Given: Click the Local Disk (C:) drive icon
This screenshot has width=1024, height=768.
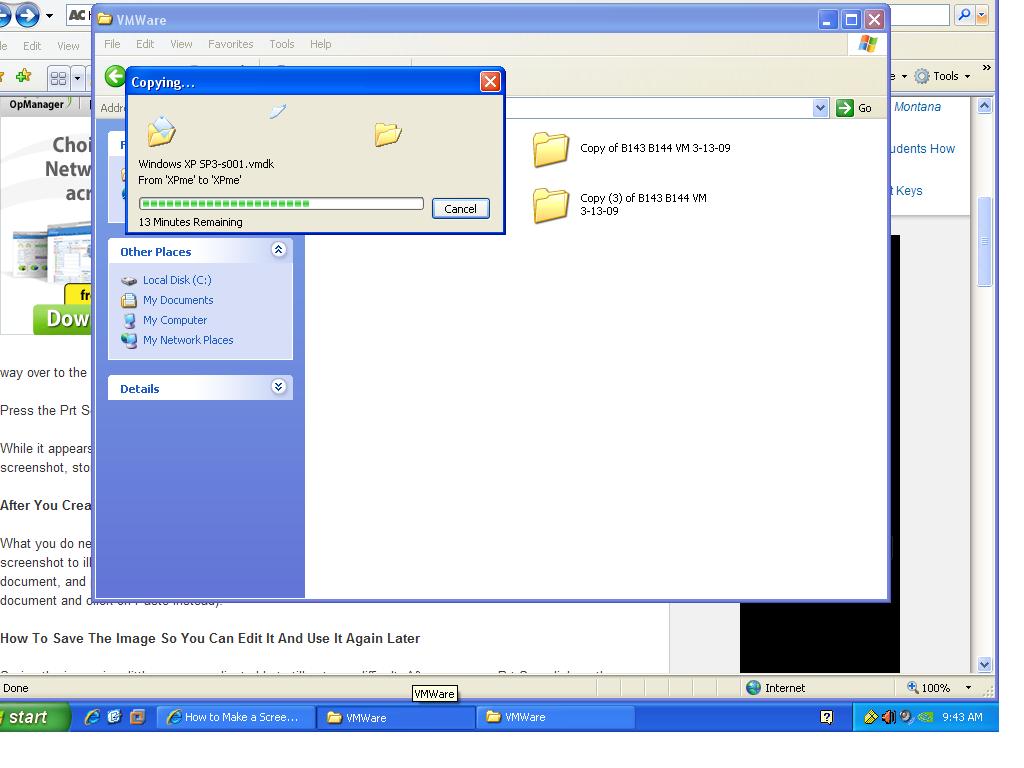Looking at the screenshot, I should (x=129, y=281).
